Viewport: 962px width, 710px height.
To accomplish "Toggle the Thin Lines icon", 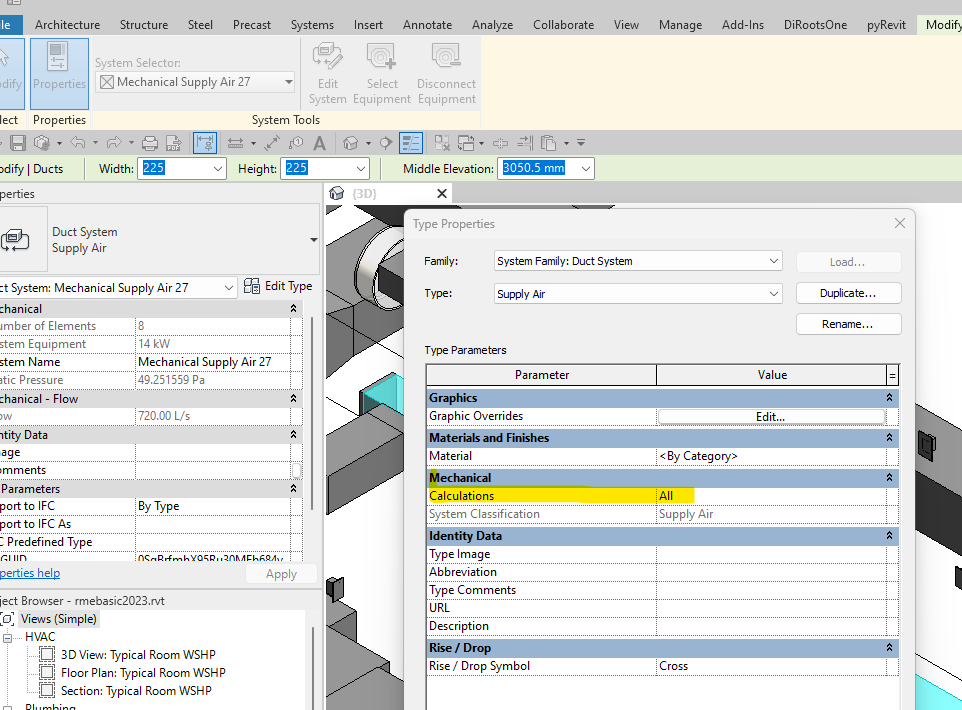I will [410, 143].
